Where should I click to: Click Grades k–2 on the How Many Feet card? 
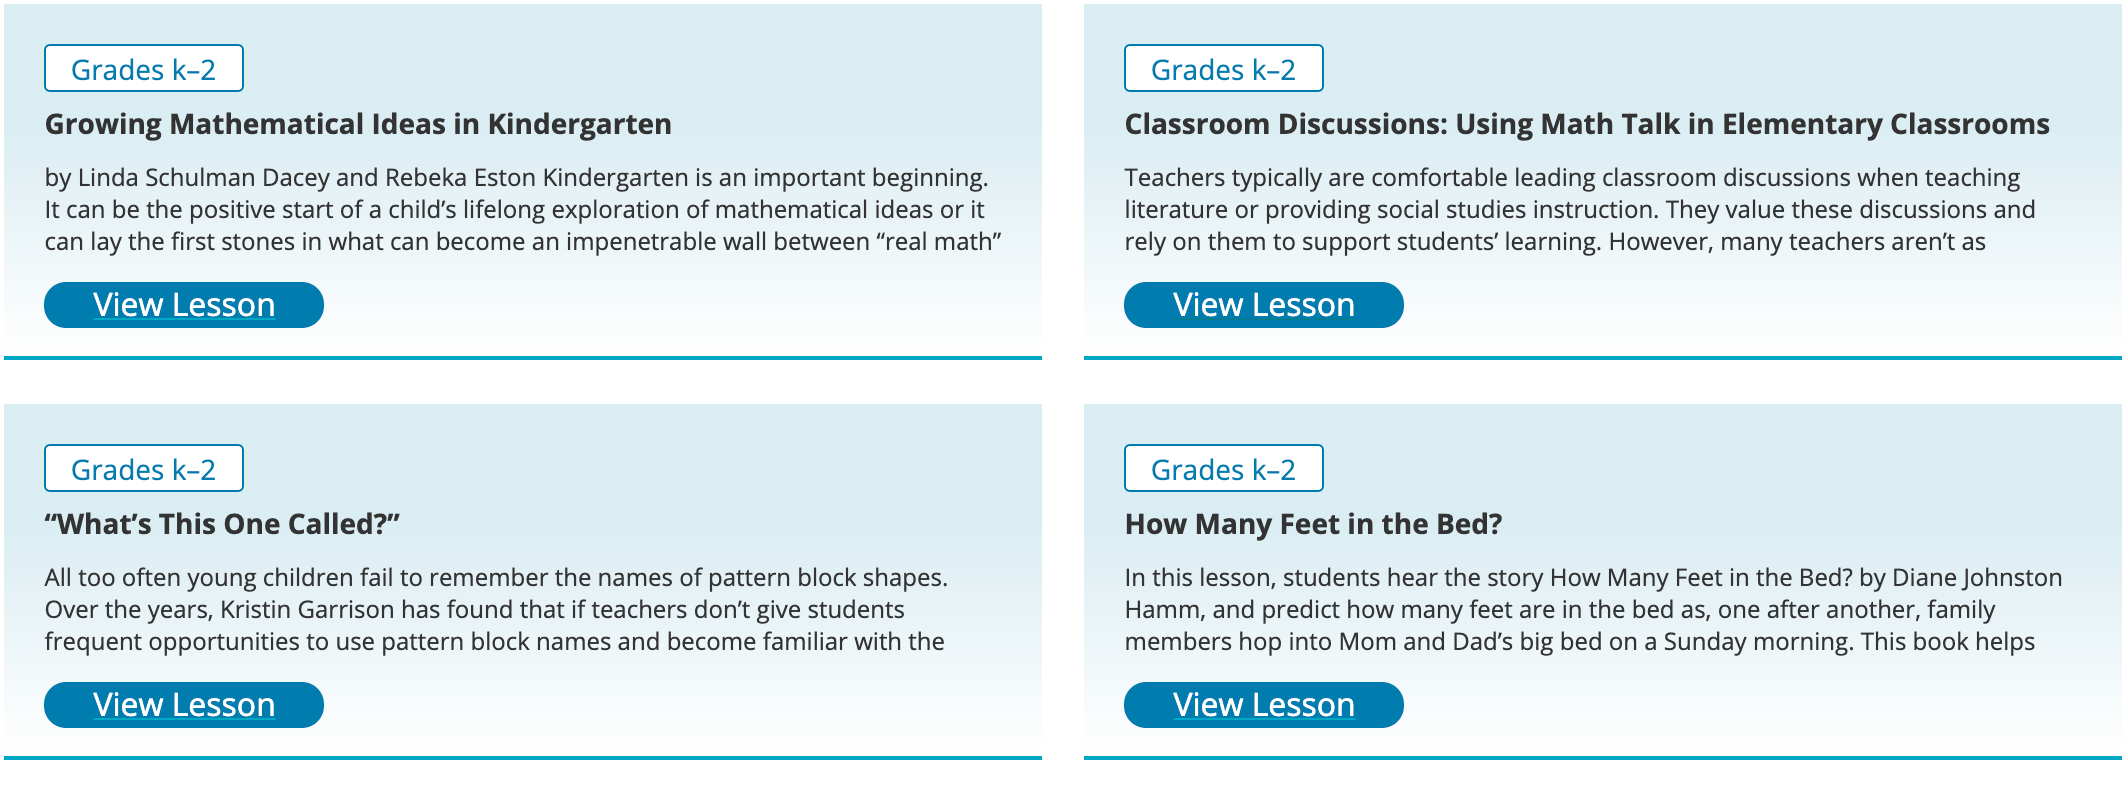(1223, 468)
